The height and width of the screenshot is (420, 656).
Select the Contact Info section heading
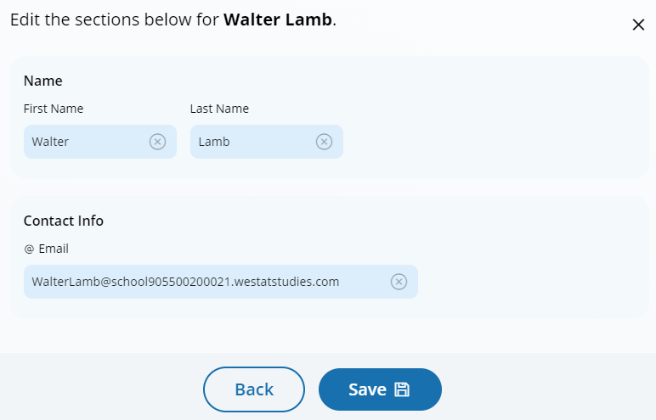click(64, 221)
